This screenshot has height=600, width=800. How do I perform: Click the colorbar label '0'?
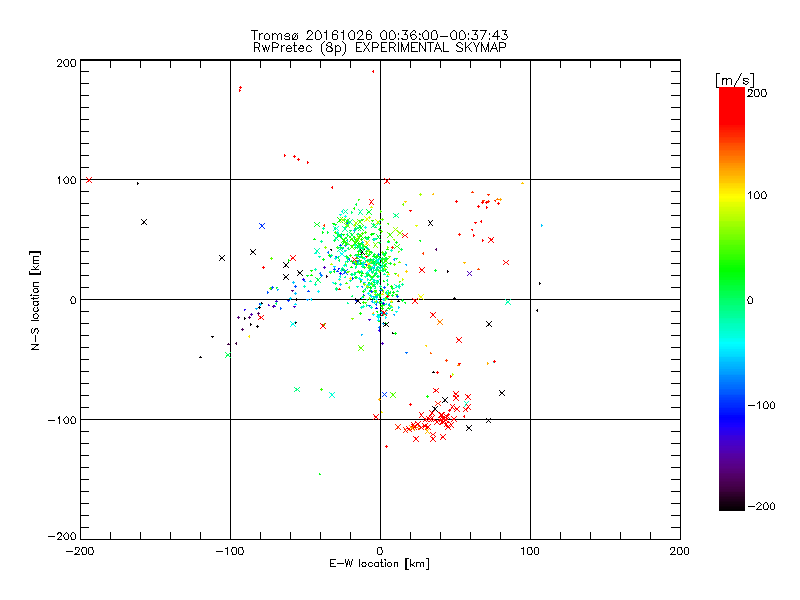pyautogui.click(x=750, y=301)
